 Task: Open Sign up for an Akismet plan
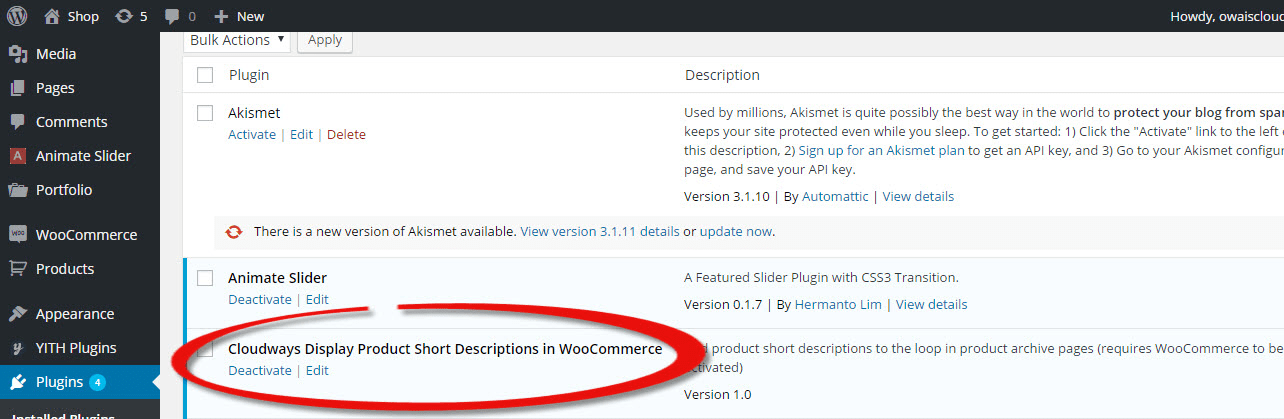[881, 151]
